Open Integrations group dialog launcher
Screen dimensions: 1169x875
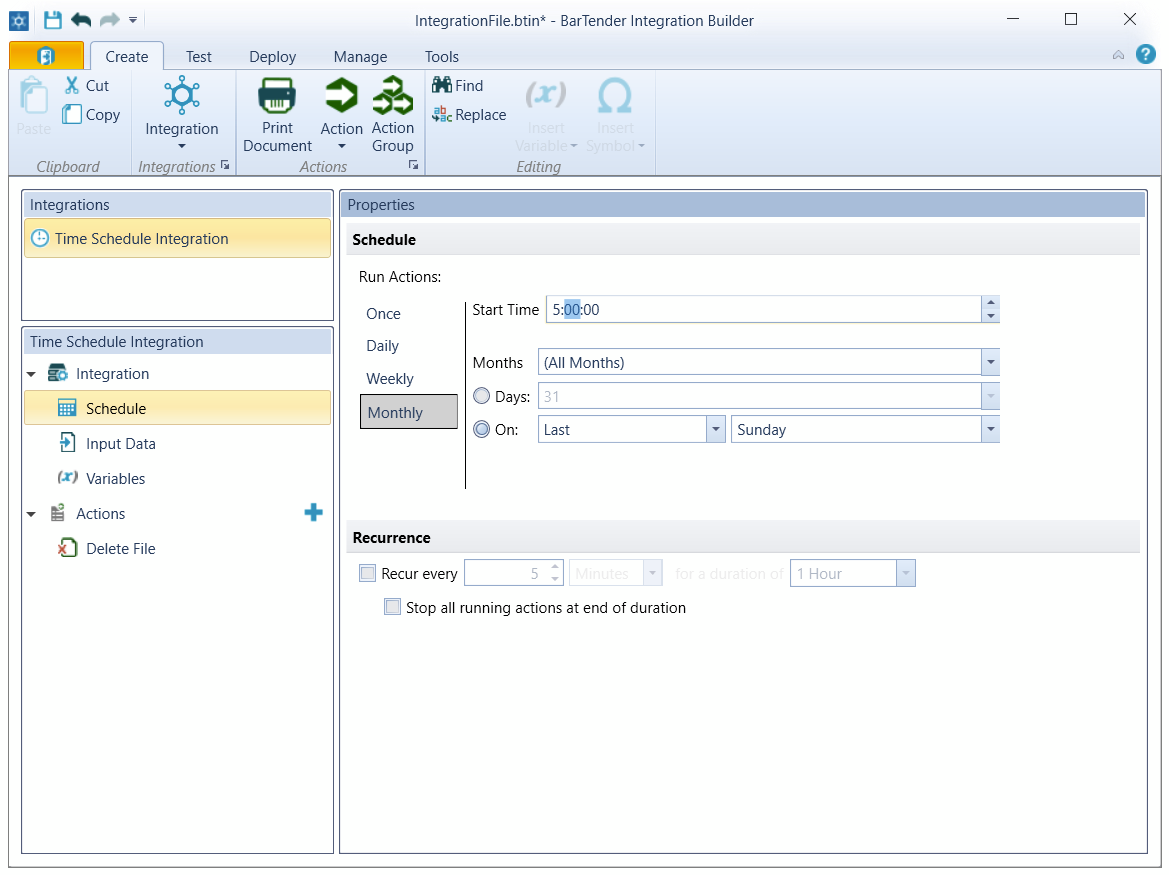(x=225, y=165)
